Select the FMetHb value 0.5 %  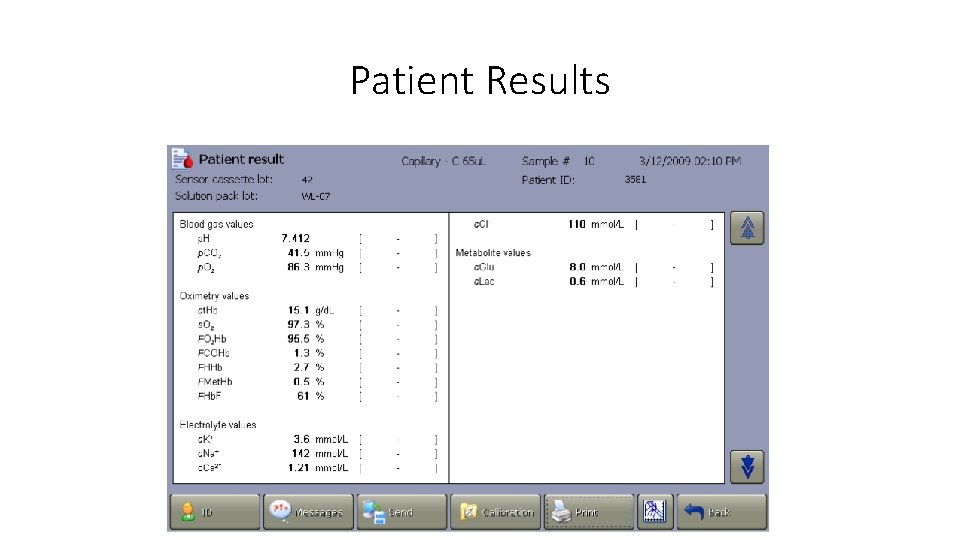pos(309,382)
